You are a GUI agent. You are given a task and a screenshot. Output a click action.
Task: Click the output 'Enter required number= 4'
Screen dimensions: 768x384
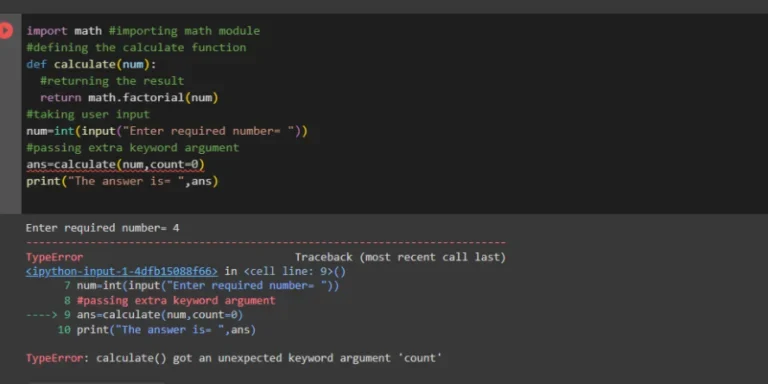(102, 228)
